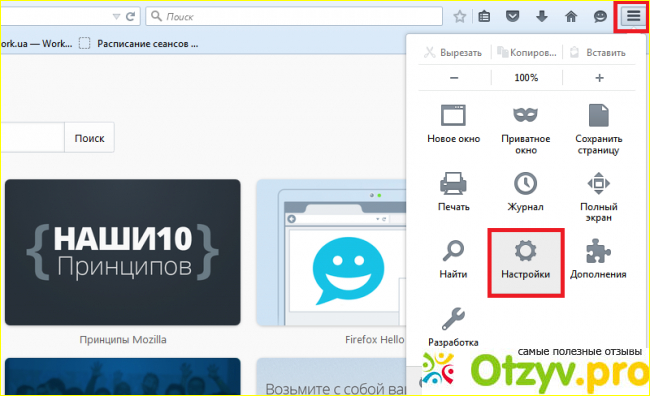Click the search magnifier in the search bar
650x396 pixels.
coord(156,16)
